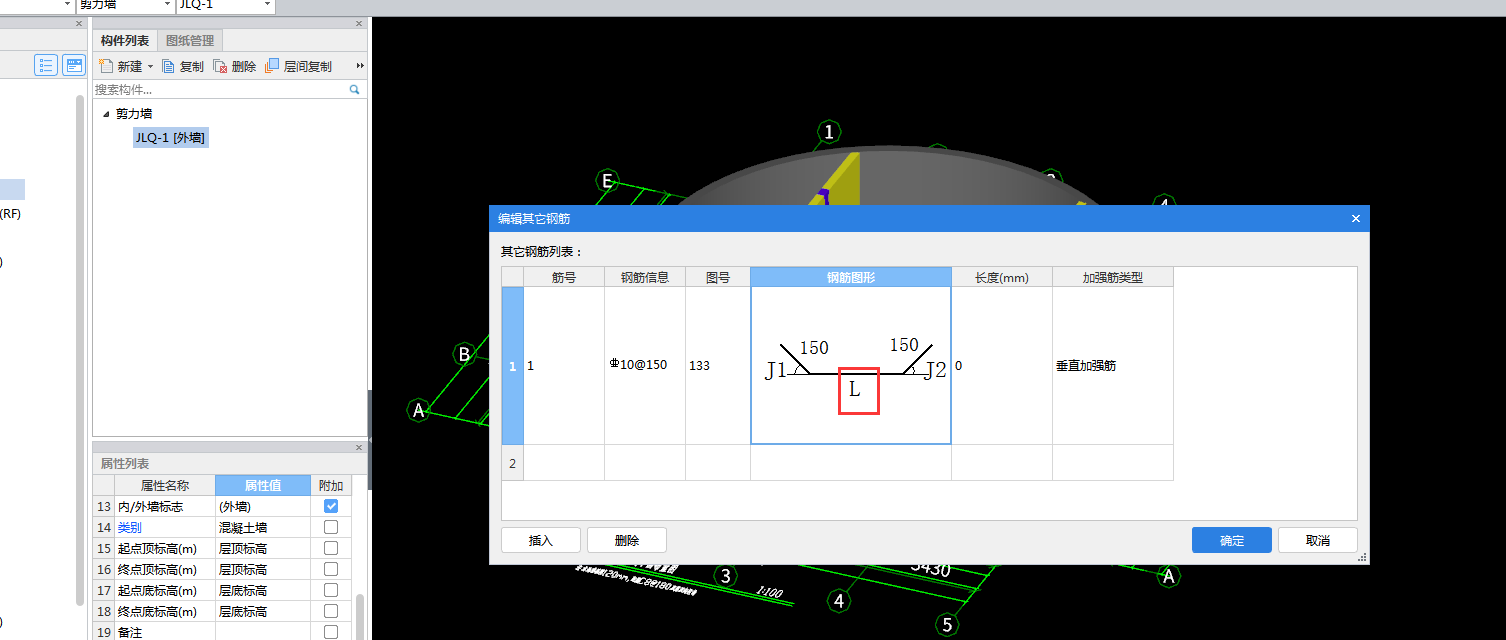
Task: Select JLQ-1 [外墙] in component tree
Action: (170, 138)
